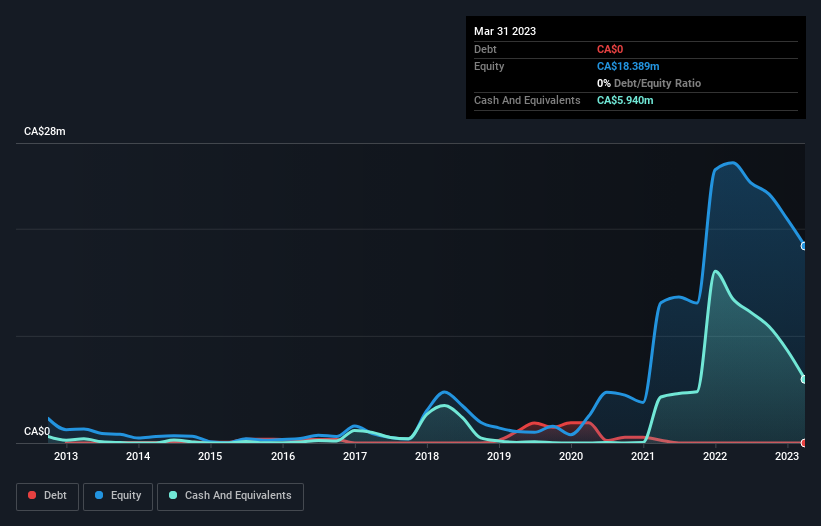Toggle the Equity series legend button

[118, 496]
